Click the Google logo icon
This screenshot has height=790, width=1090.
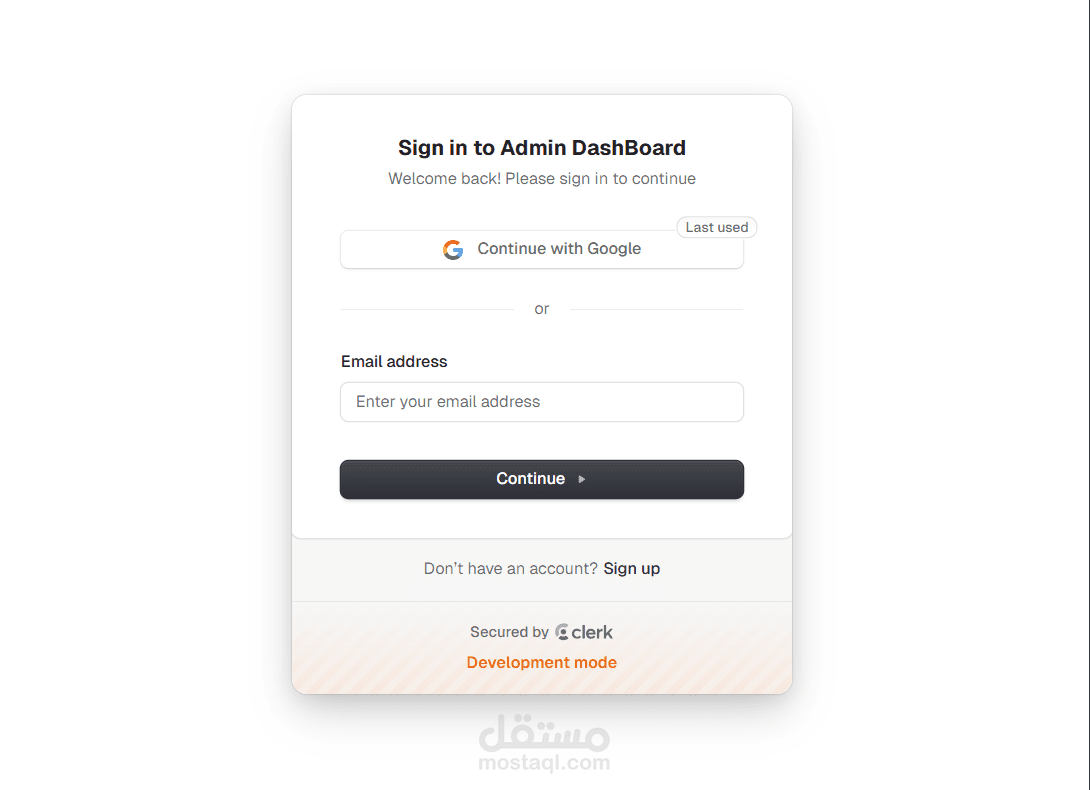point(453,250)
